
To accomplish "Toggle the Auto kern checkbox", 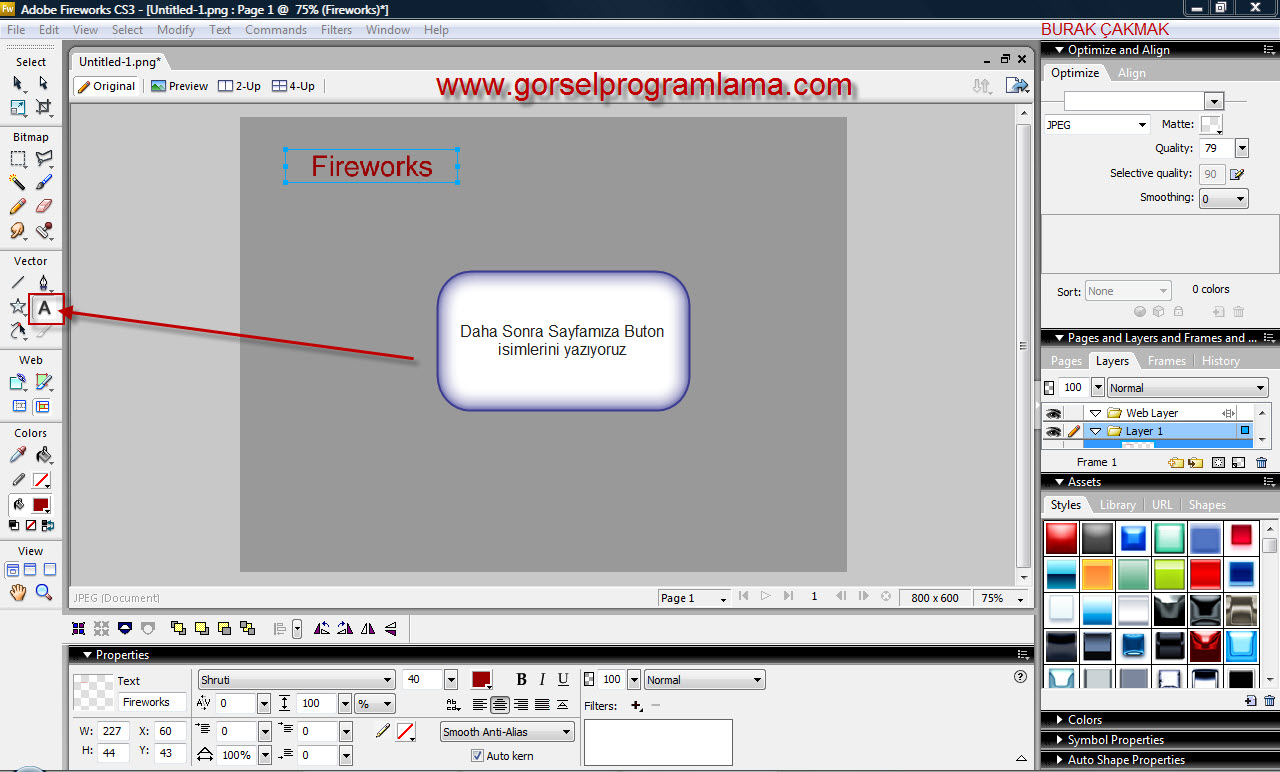I will [x=477, y=756].
